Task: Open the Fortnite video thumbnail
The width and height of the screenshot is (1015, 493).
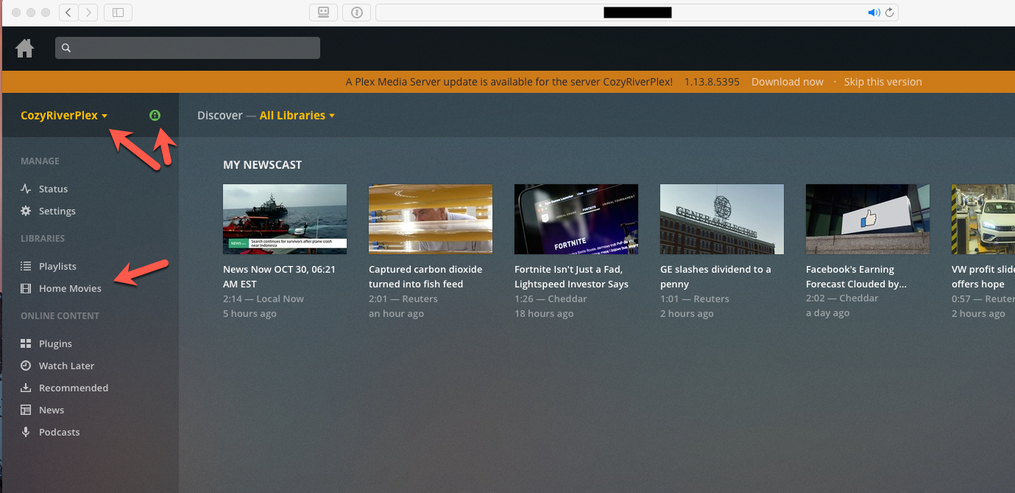Action: 576,219
